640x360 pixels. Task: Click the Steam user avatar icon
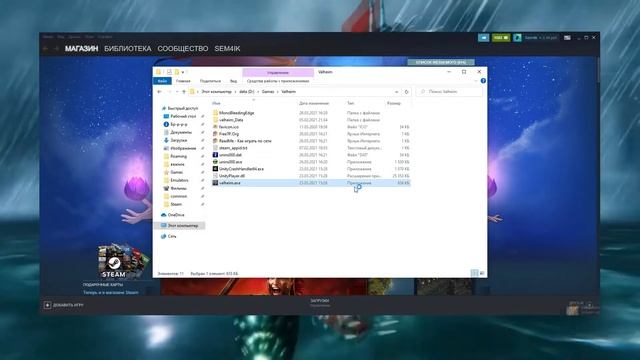(x=517, y=38)
